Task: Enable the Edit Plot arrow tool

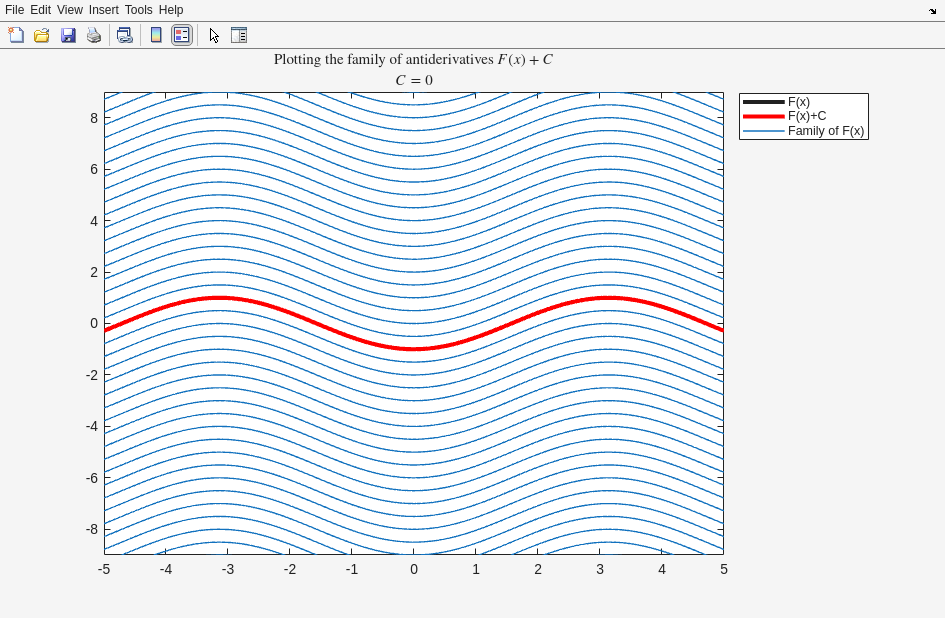Action: 214,35
